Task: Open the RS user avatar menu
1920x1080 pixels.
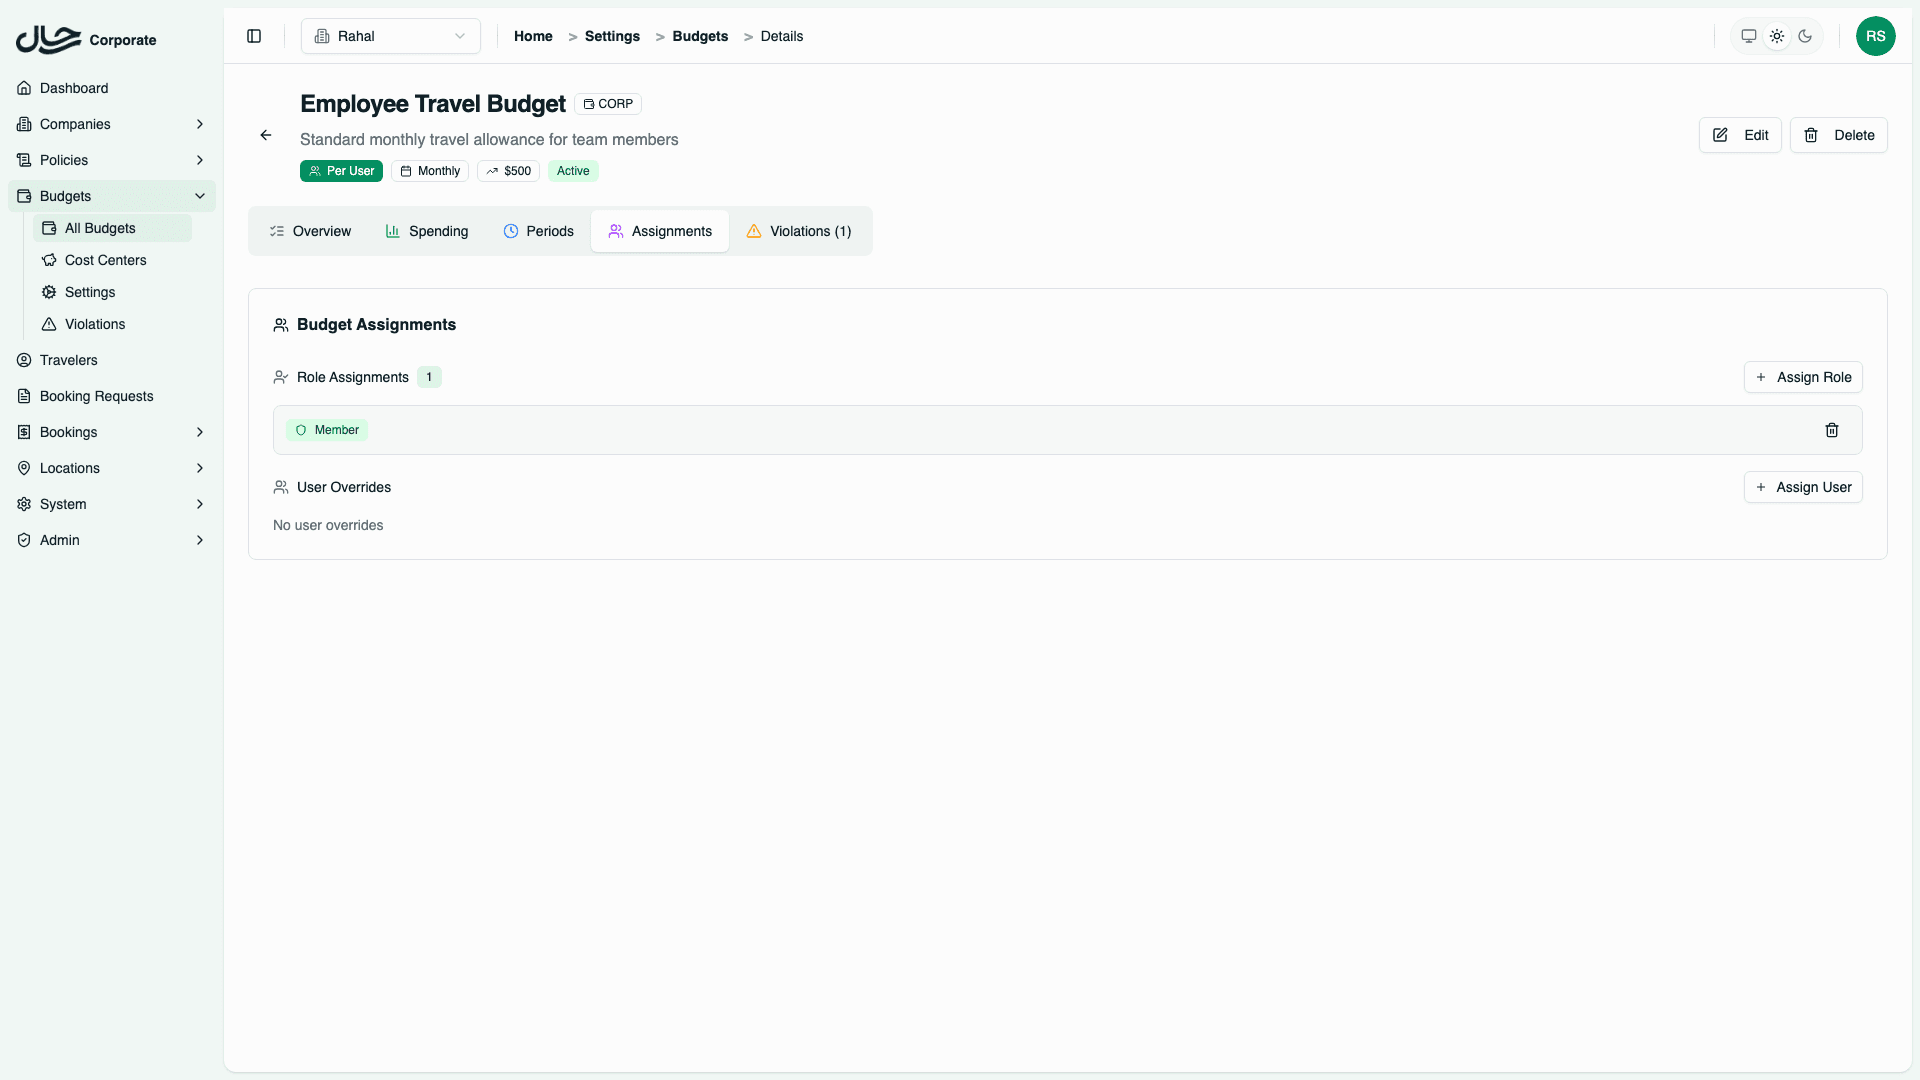Action: click(x=1876, y=36)
